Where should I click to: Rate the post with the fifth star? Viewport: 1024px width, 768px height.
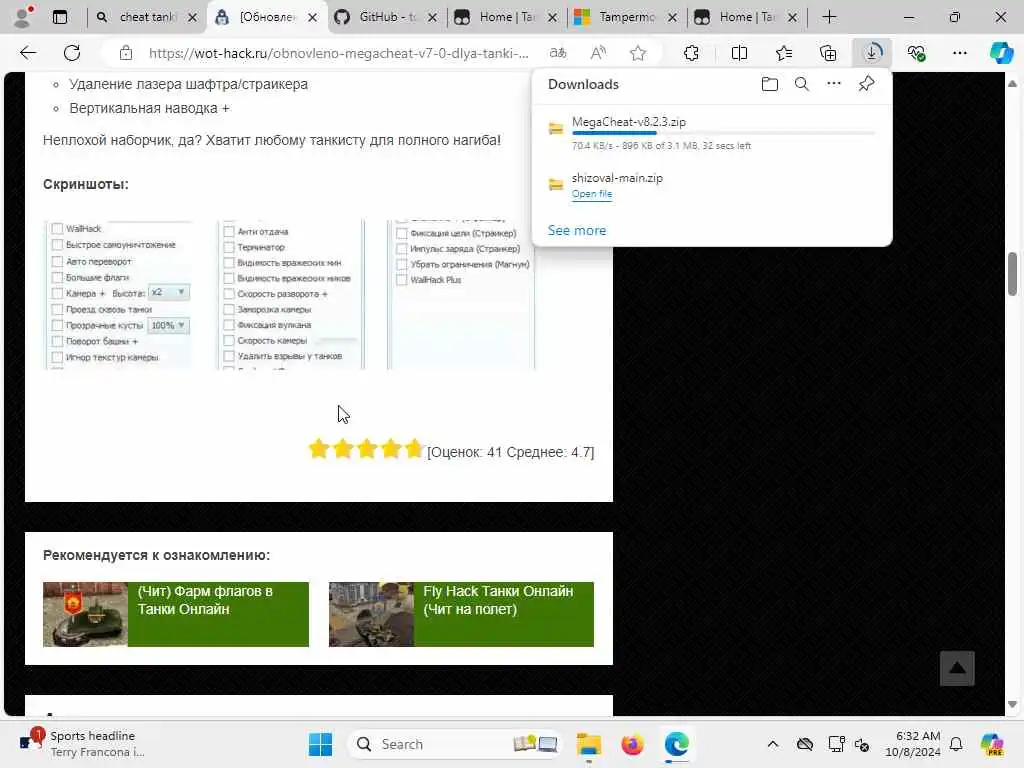coord(414,449)
